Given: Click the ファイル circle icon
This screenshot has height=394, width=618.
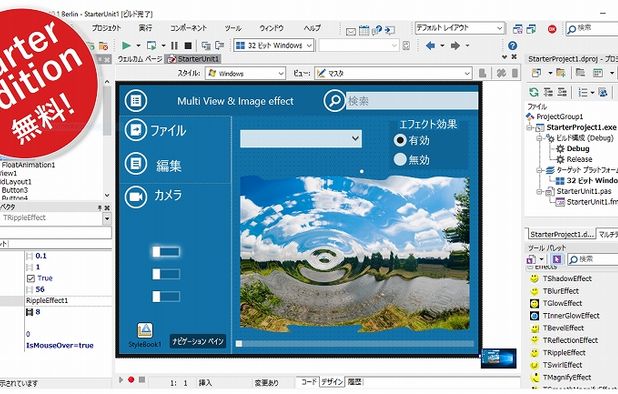Looking at the screenshot, I should point(136,130).
